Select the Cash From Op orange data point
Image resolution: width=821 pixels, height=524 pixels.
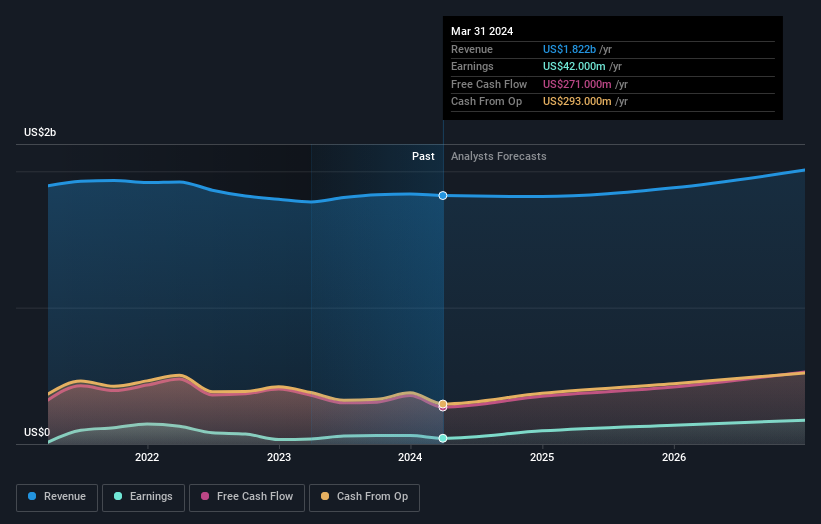click(x=443, y=404)
